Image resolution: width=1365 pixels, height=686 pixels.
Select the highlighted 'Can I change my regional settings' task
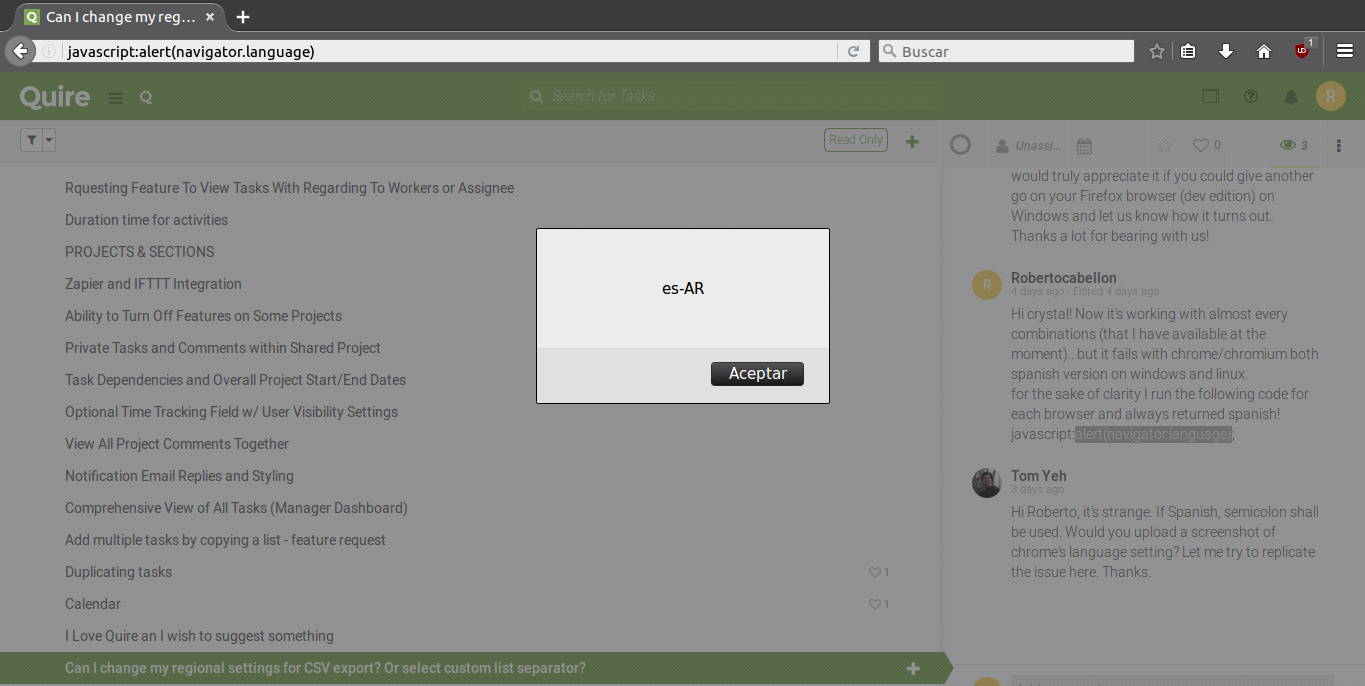coord(325,668)
